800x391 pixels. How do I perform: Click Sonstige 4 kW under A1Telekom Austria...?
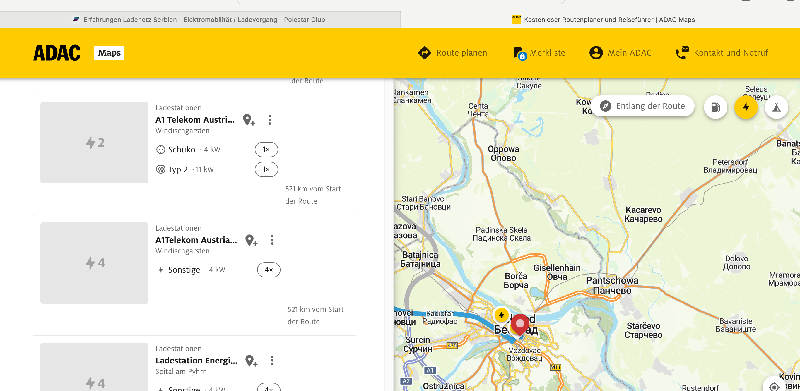tap(190, 270)
